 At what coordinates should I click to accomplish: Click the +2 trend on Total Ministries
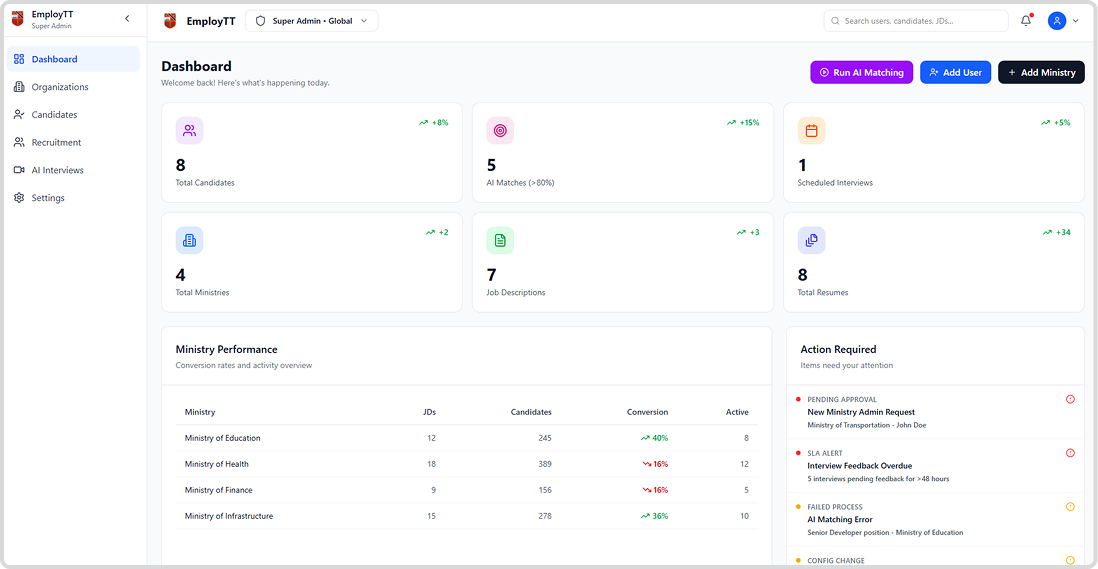pyautogui.click(x=437, y=232)
